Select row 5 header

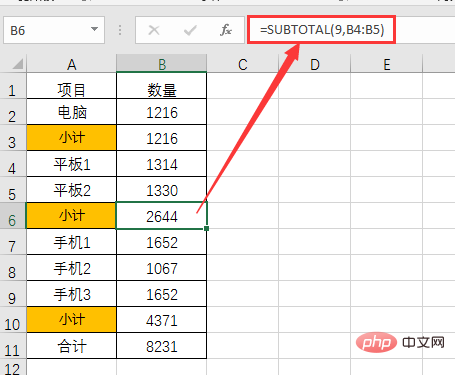click(x=13, y=190)
